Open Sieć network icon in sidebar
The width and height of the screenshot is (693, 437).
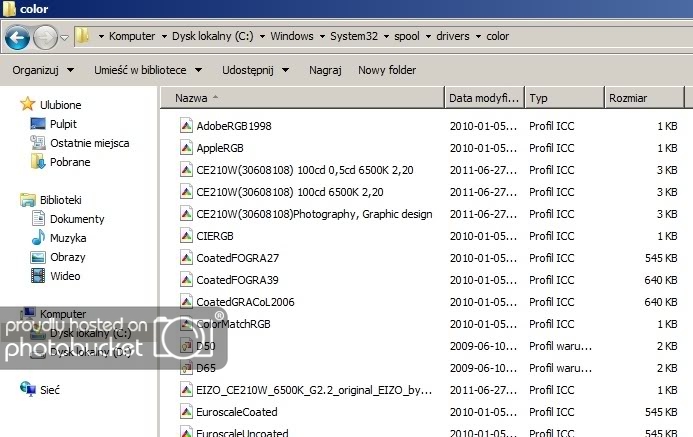coord(27,389)
